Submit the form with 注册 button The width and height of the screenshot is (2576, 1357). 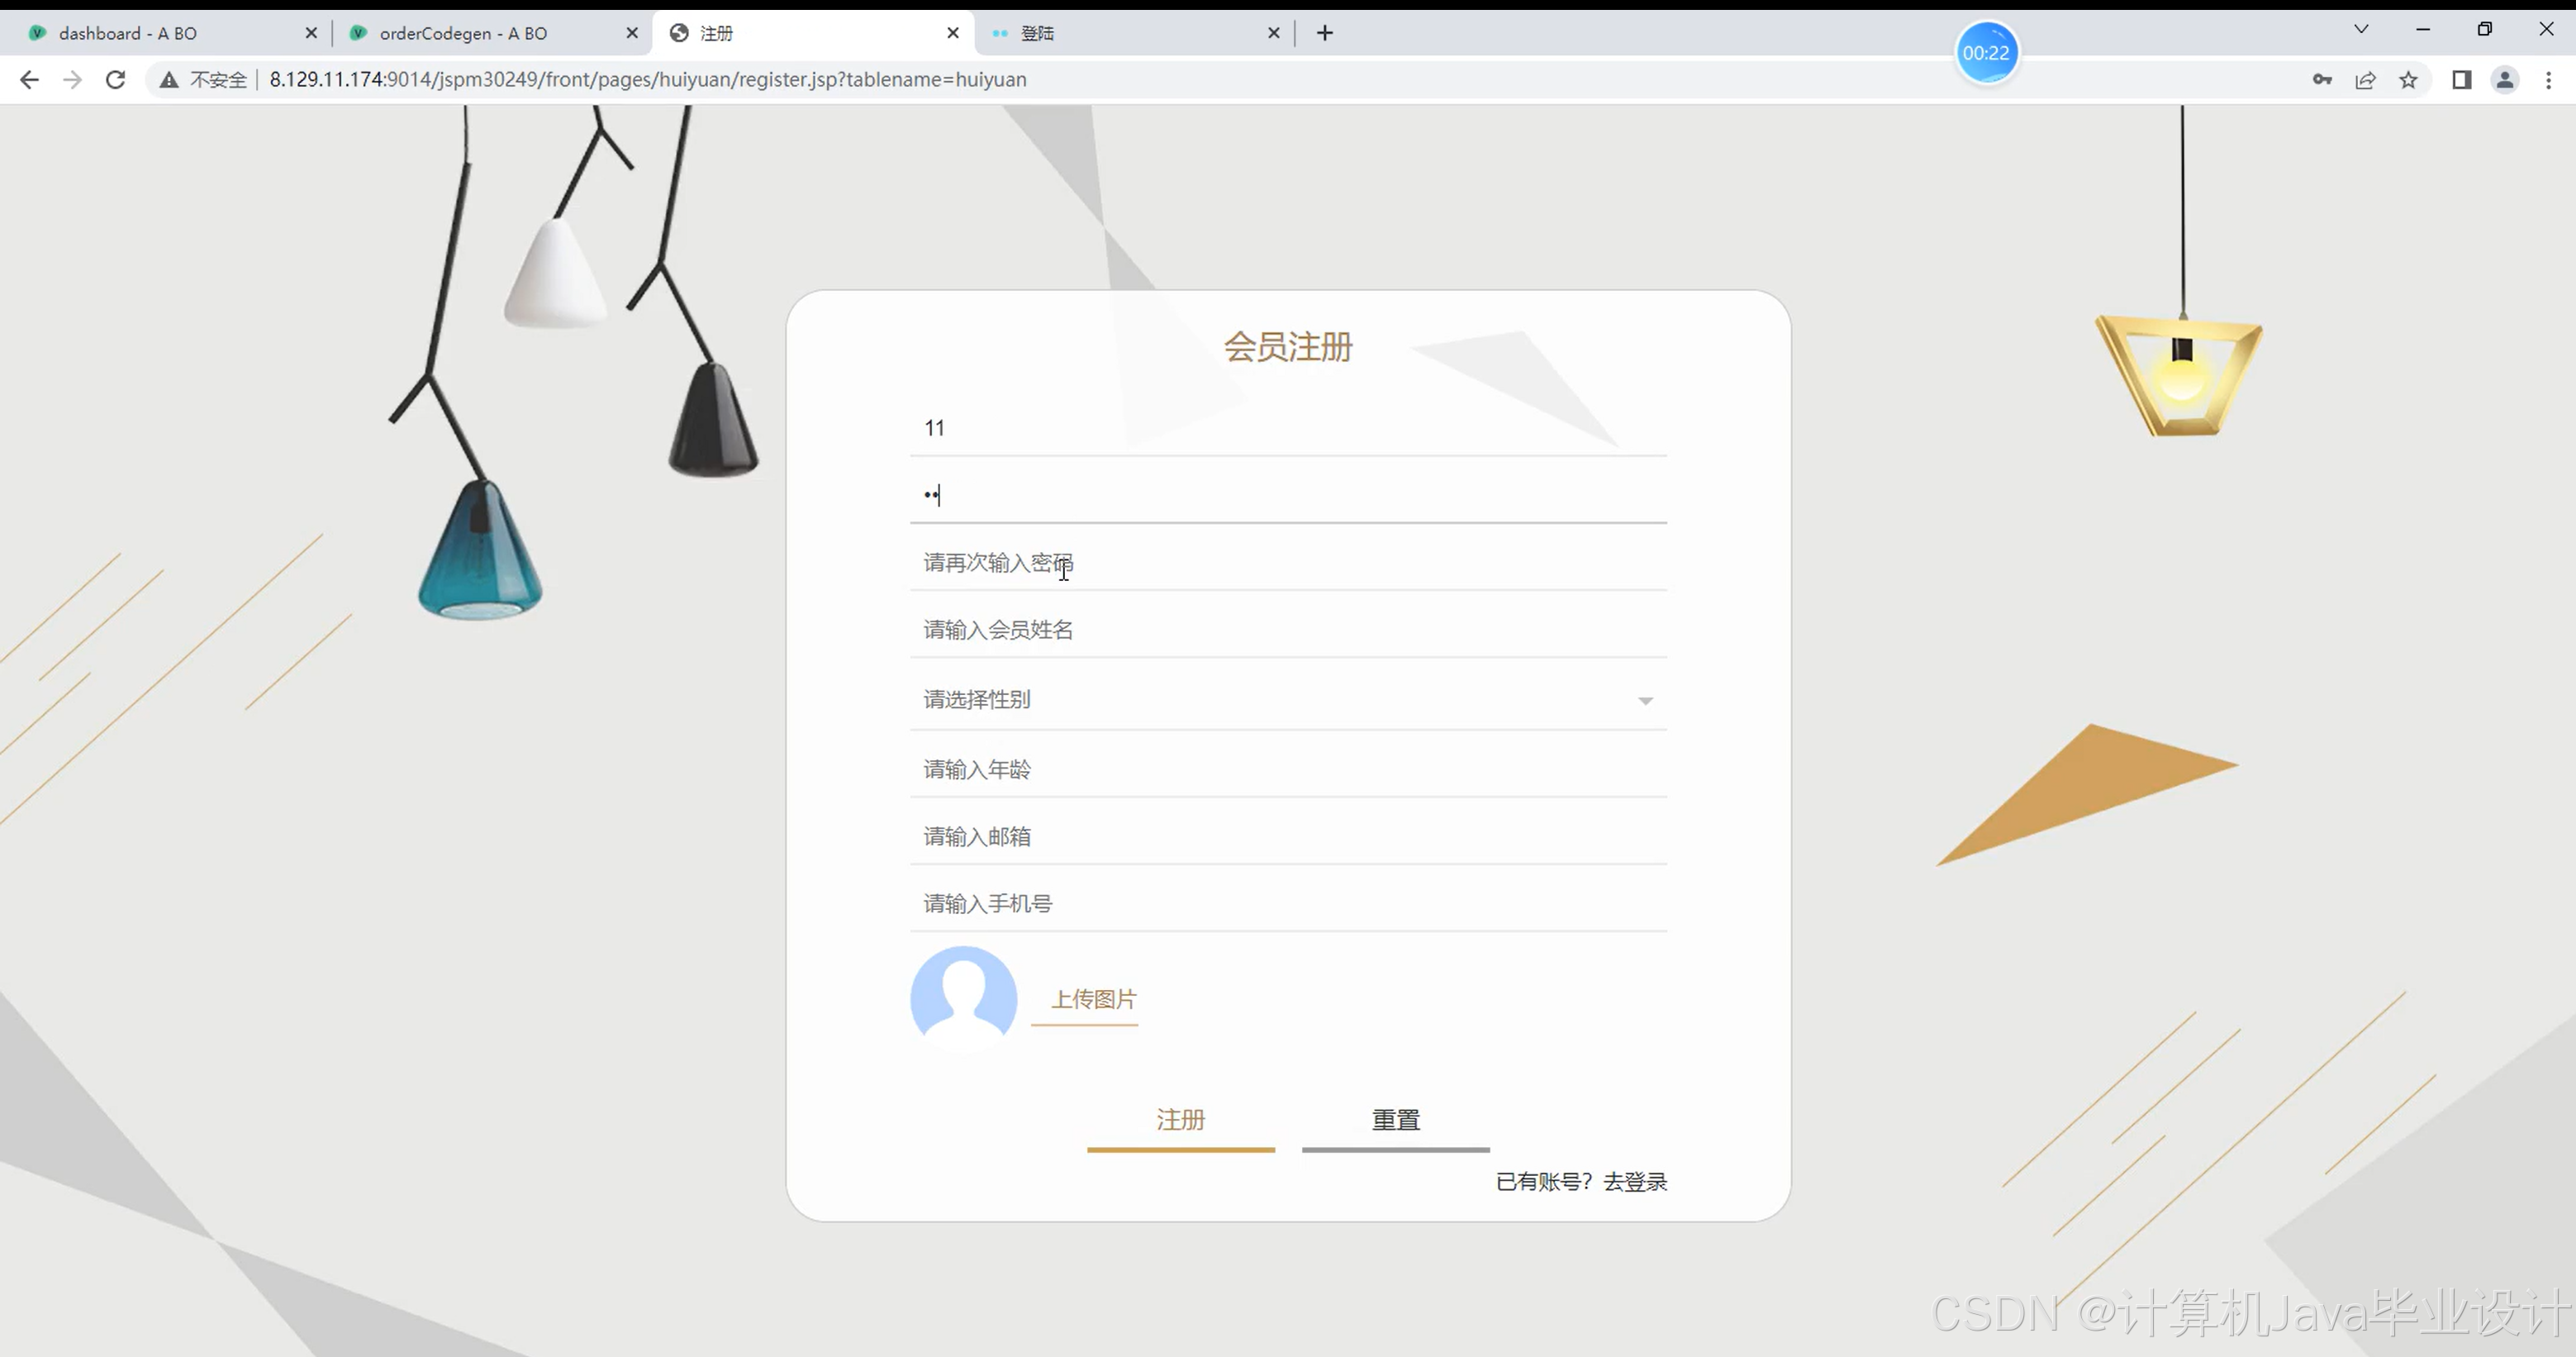(1181, 1122)
